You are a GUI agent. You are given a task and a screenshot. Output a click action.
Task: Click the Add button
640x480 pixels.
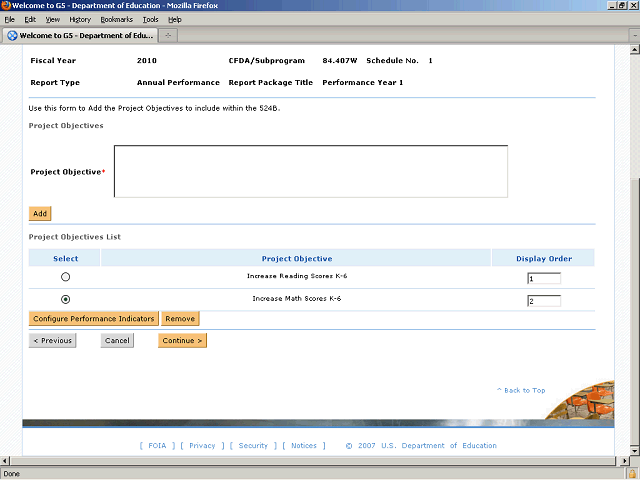tap(40, 213)
